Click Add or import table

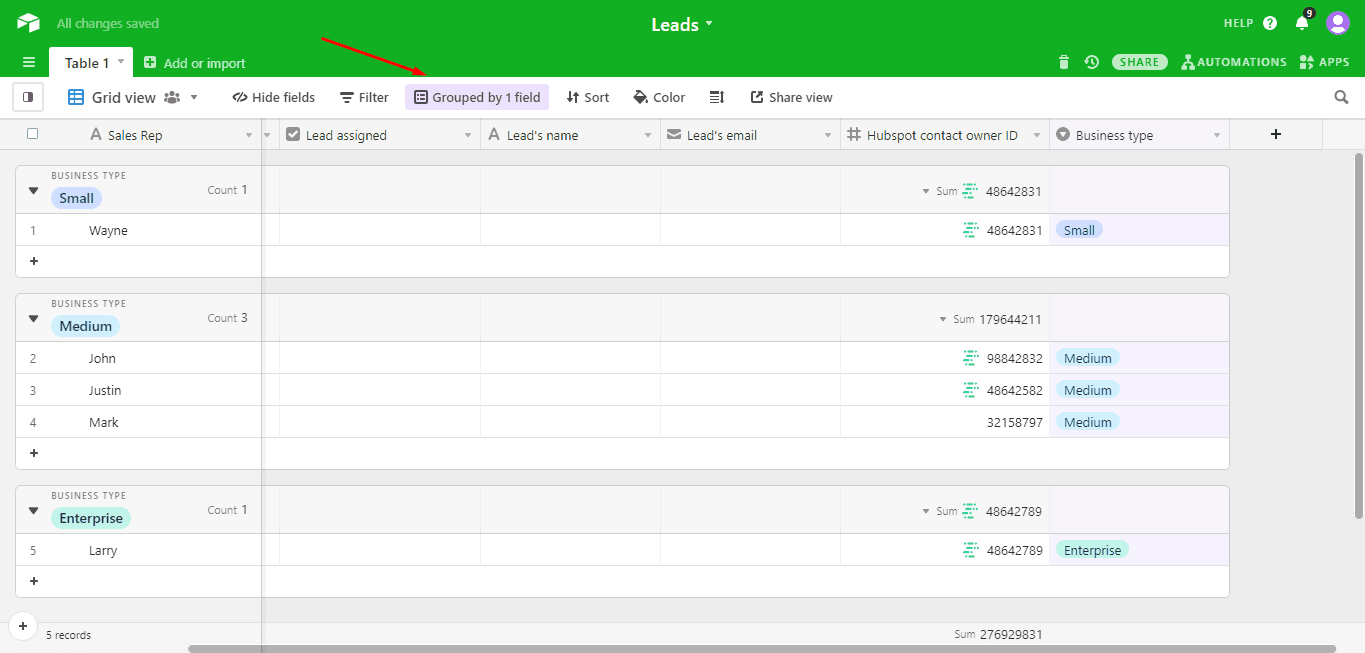click(x=195, y=63)
